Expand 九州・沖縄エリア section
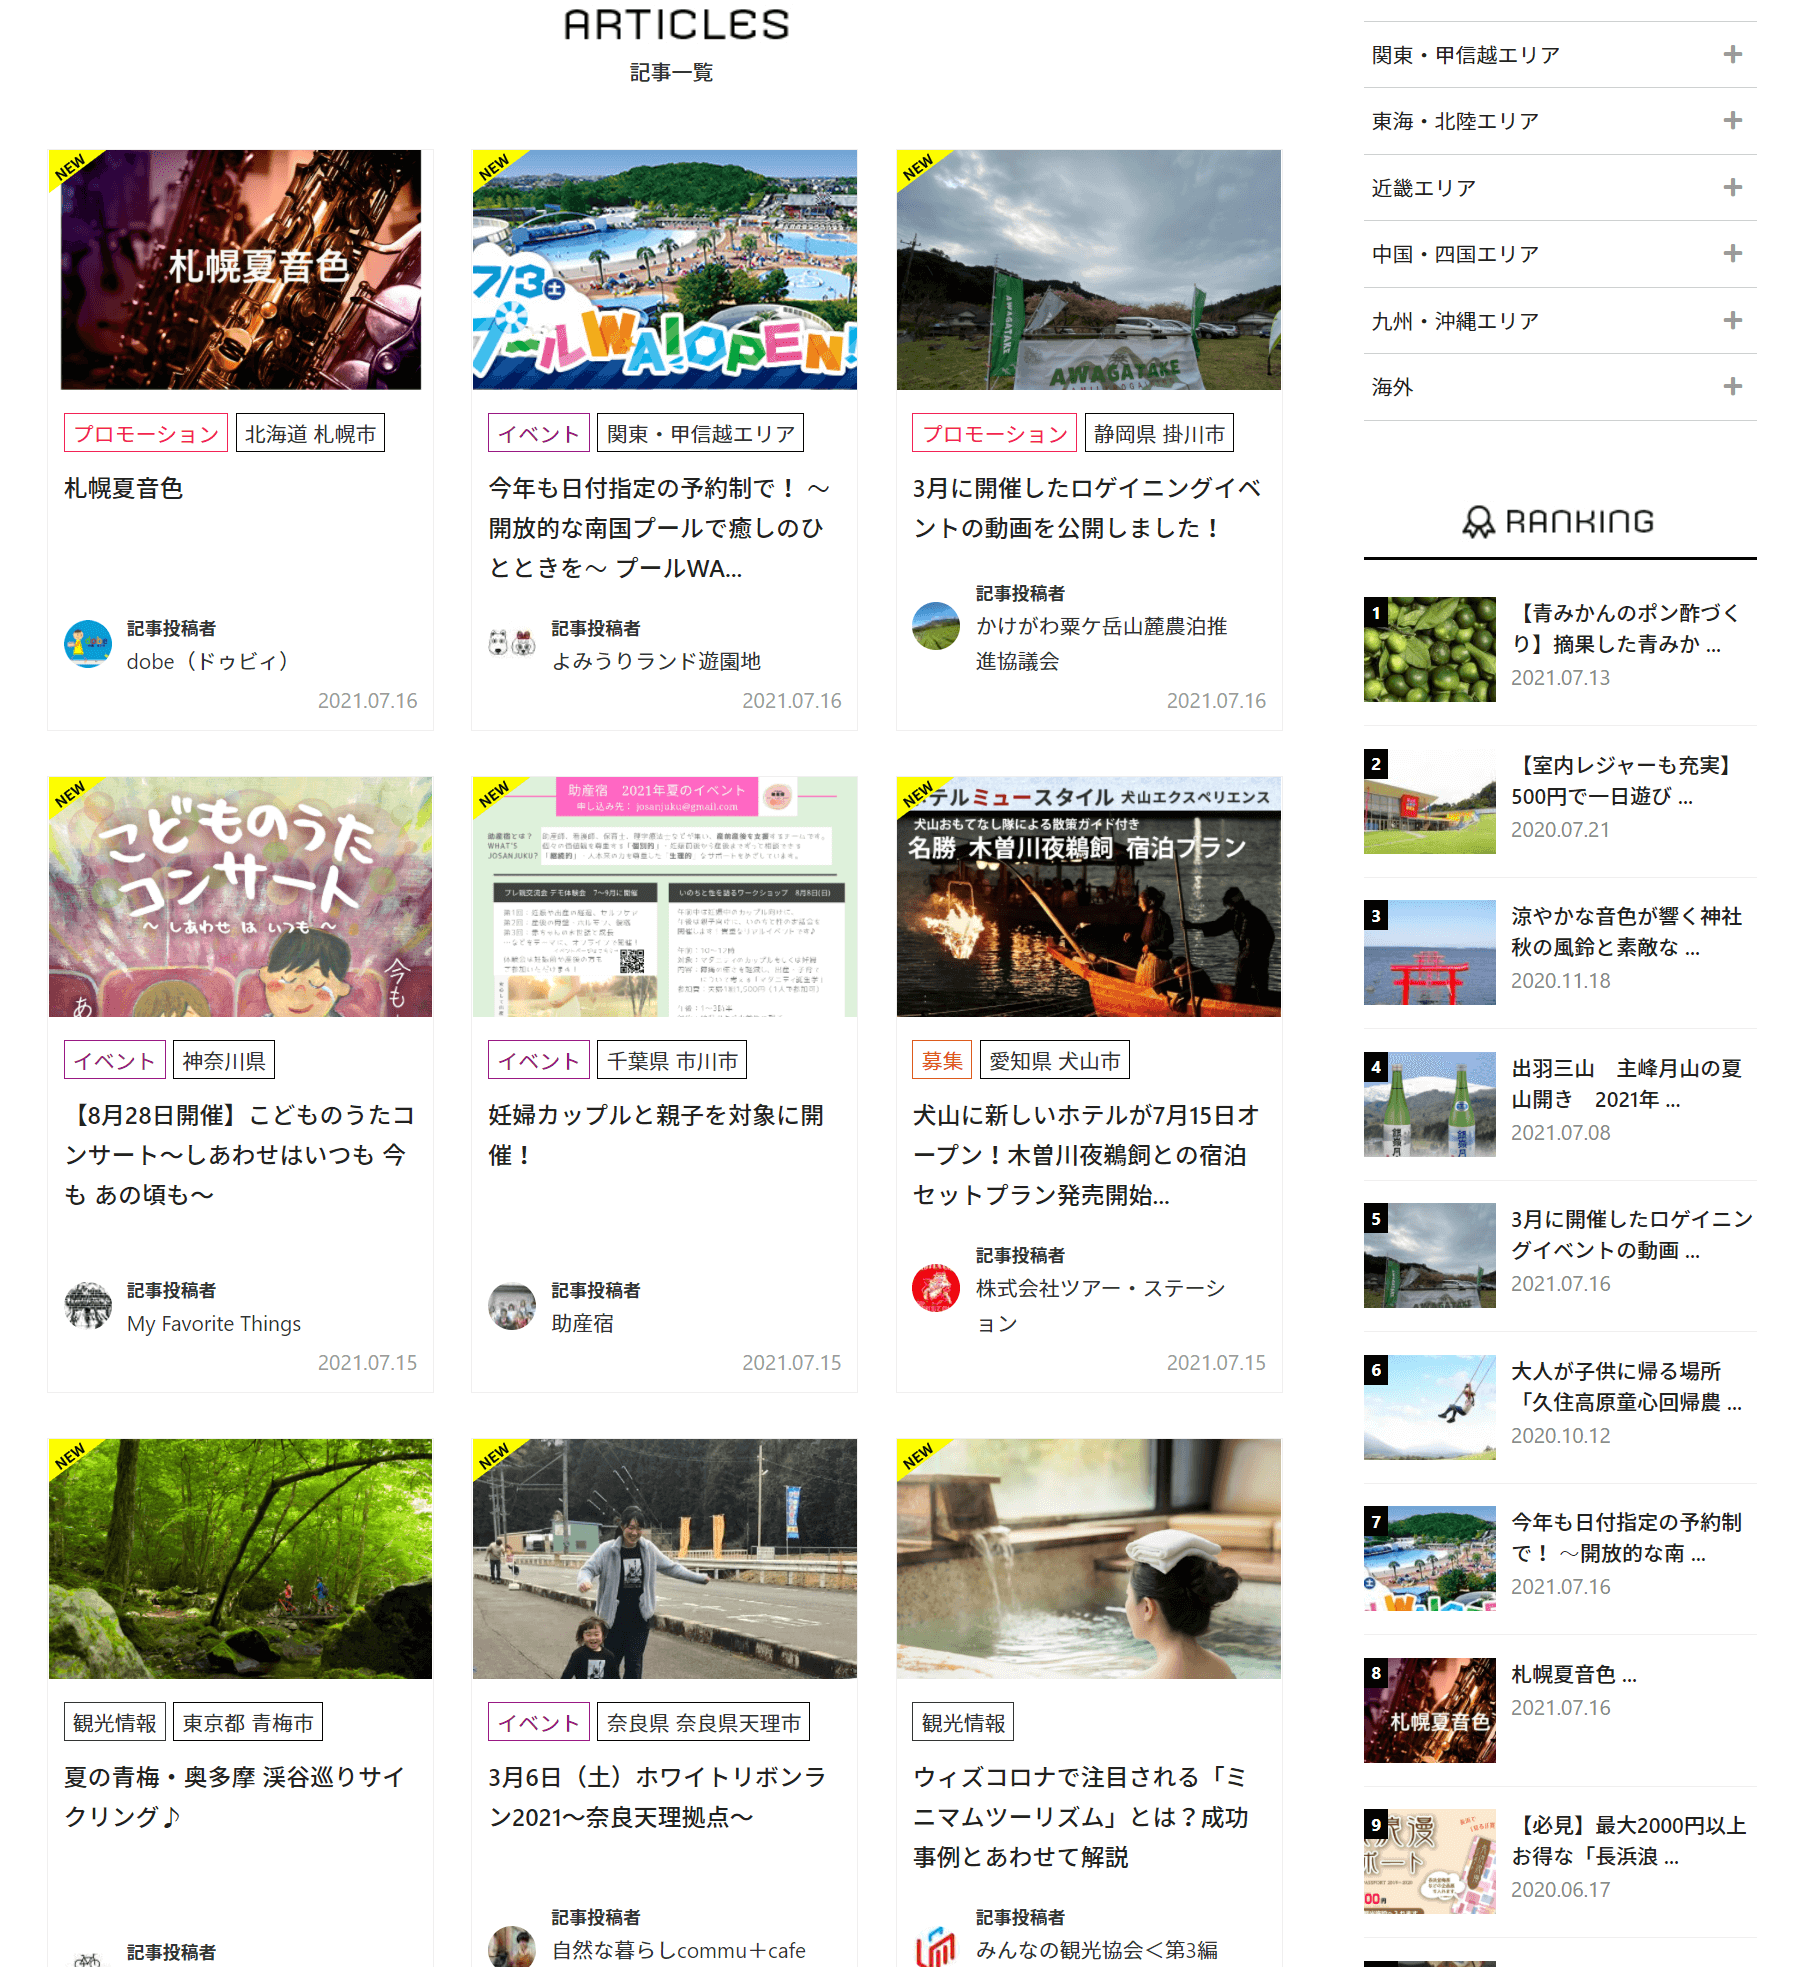The width and height of the screenshot is (1796, 1967). click(1732, 321)
